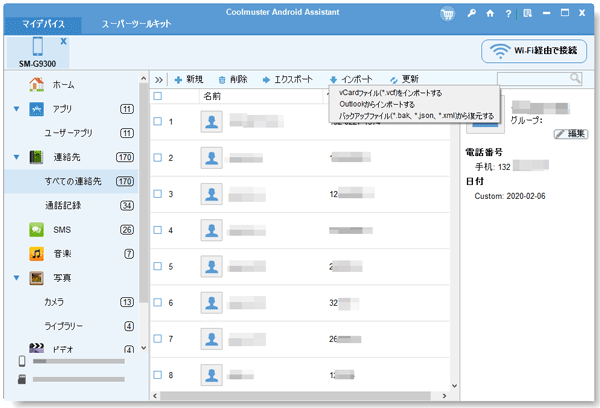Check the checkbox for contact row 6
The image size is (600, 408).
tap(158, 302)
